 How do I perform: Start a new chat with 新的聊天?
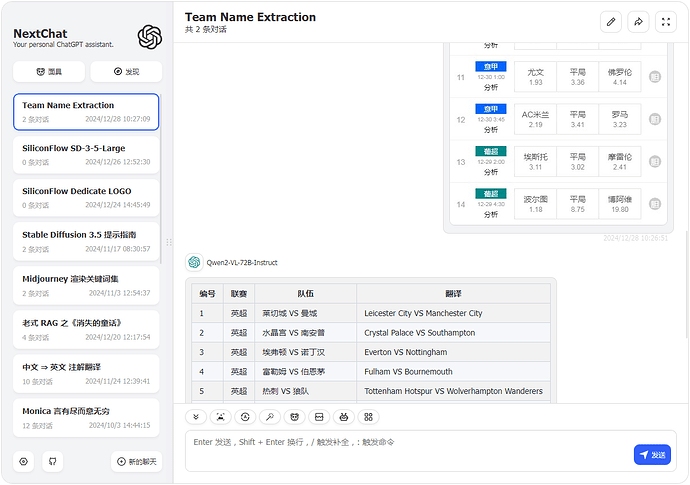(136, 461)
